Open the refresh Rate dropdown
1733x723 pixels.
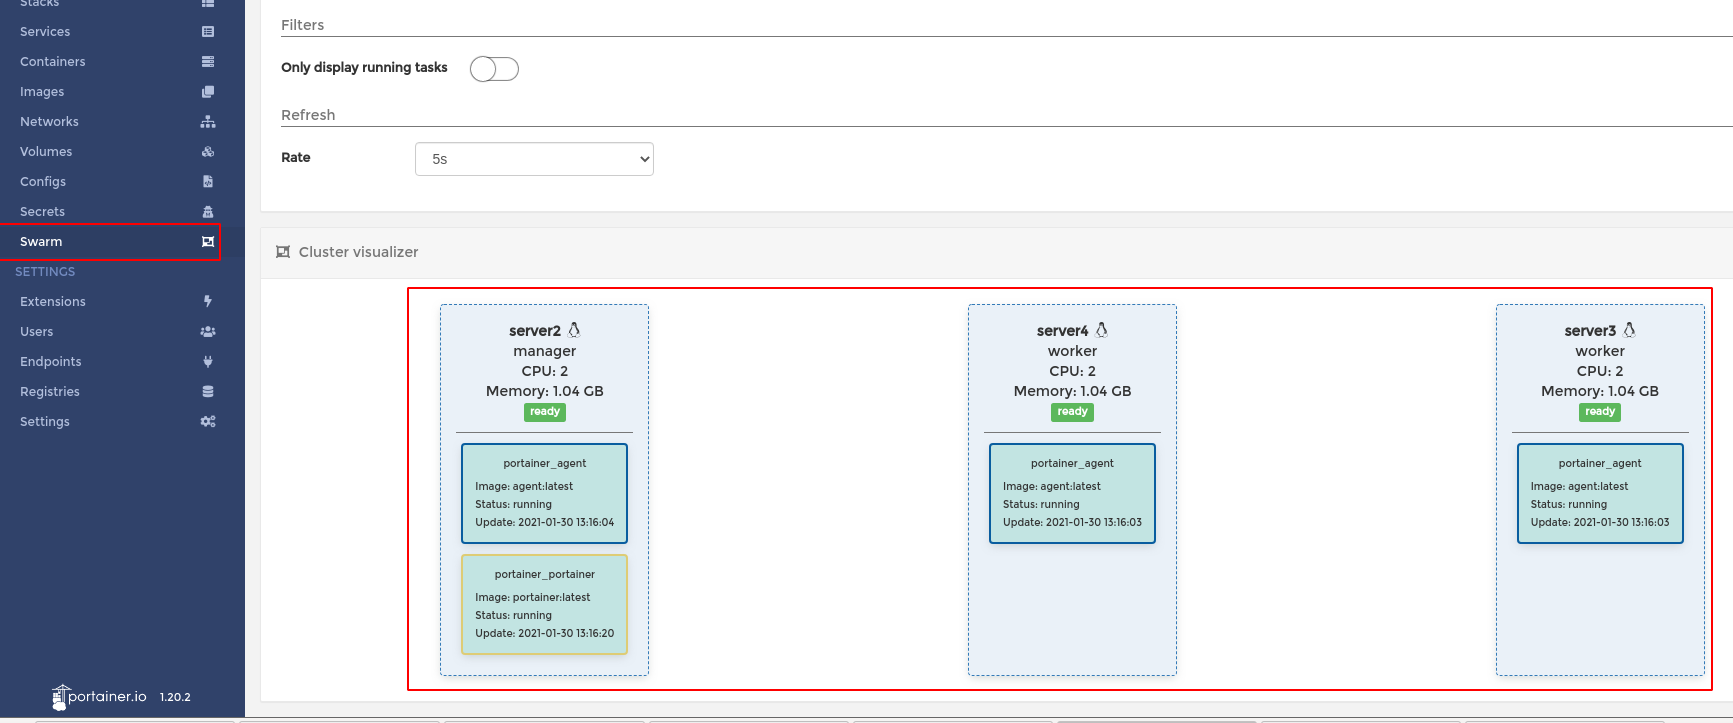click(534, 159)
